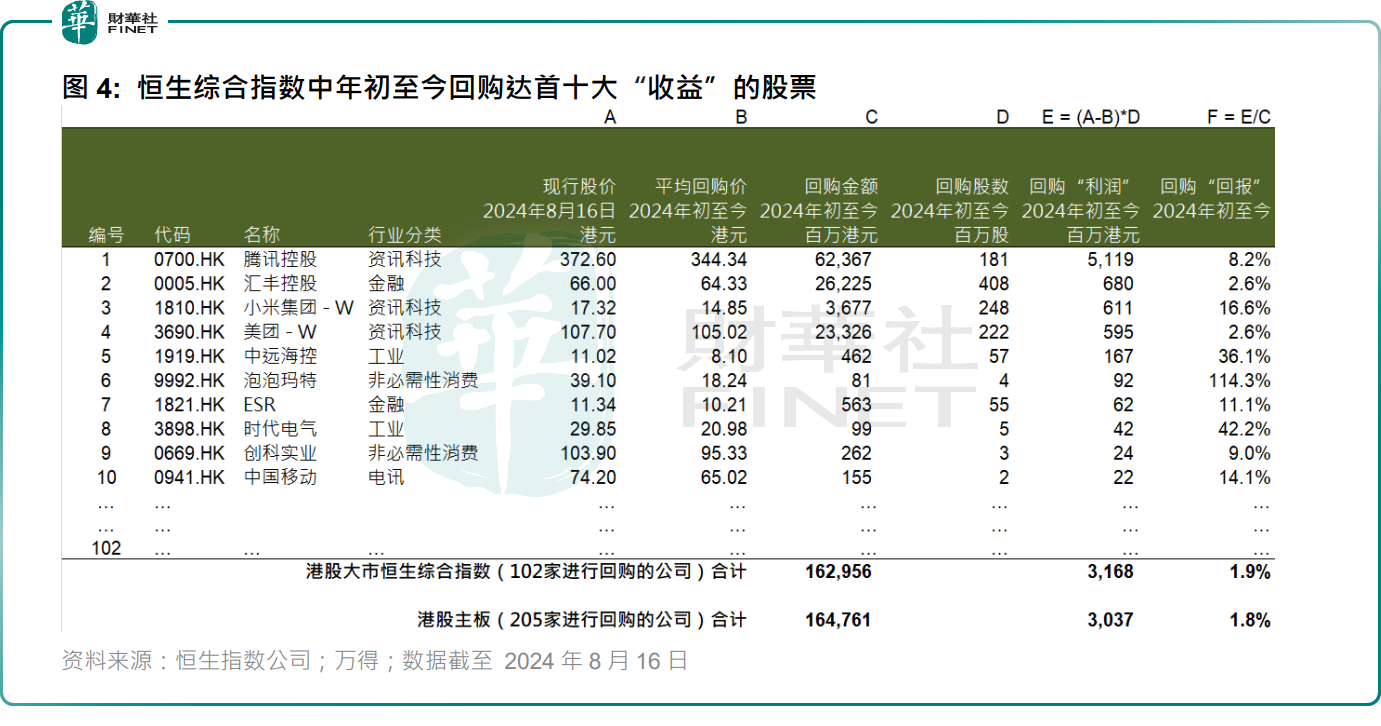This screenshot has width=1381, height=726.
Task: Click the formula label F = E/C
Action: pos(1239,117)
